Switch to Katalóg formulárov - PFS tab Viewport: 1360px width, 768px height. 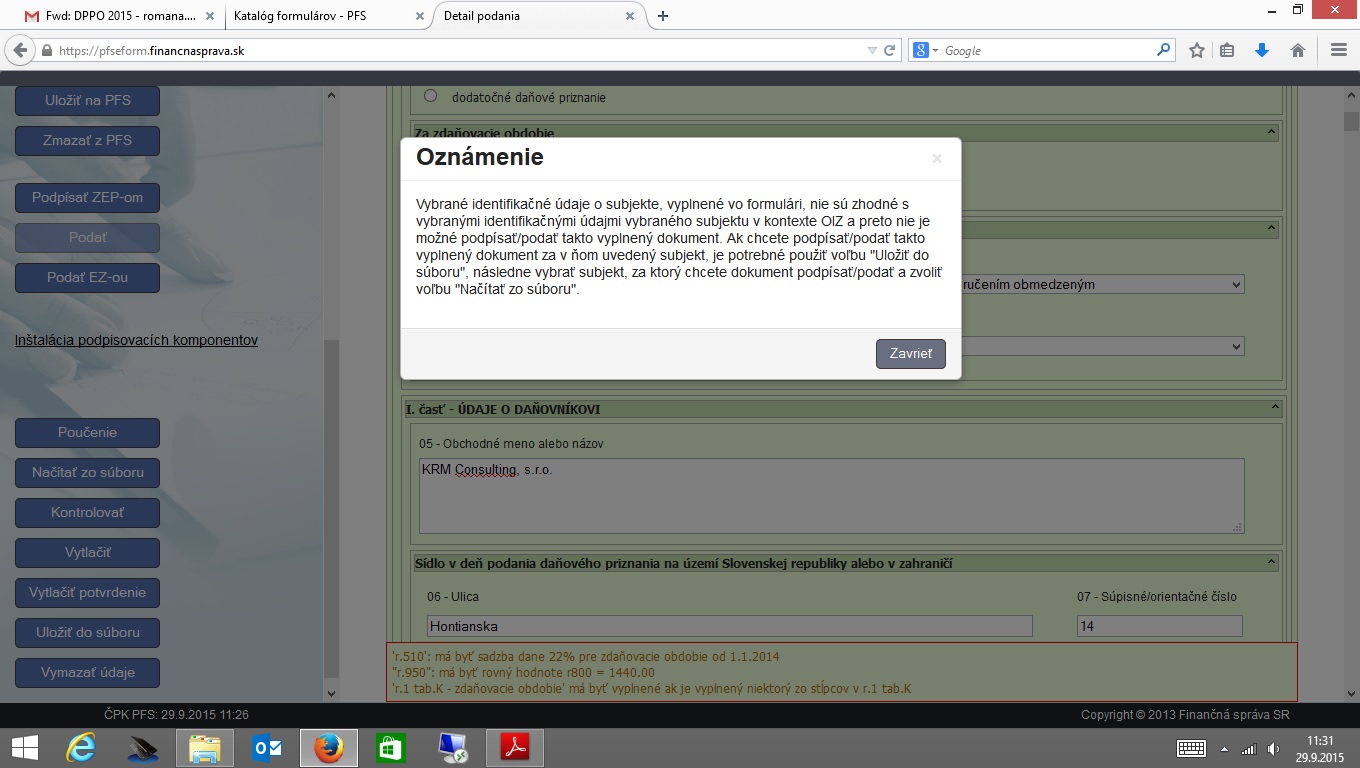tap(320, 16)
